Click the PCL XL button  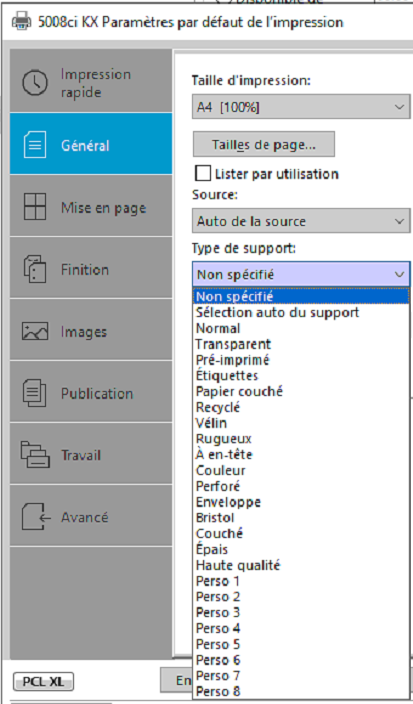pyautogui.click(x=44, y=682)
